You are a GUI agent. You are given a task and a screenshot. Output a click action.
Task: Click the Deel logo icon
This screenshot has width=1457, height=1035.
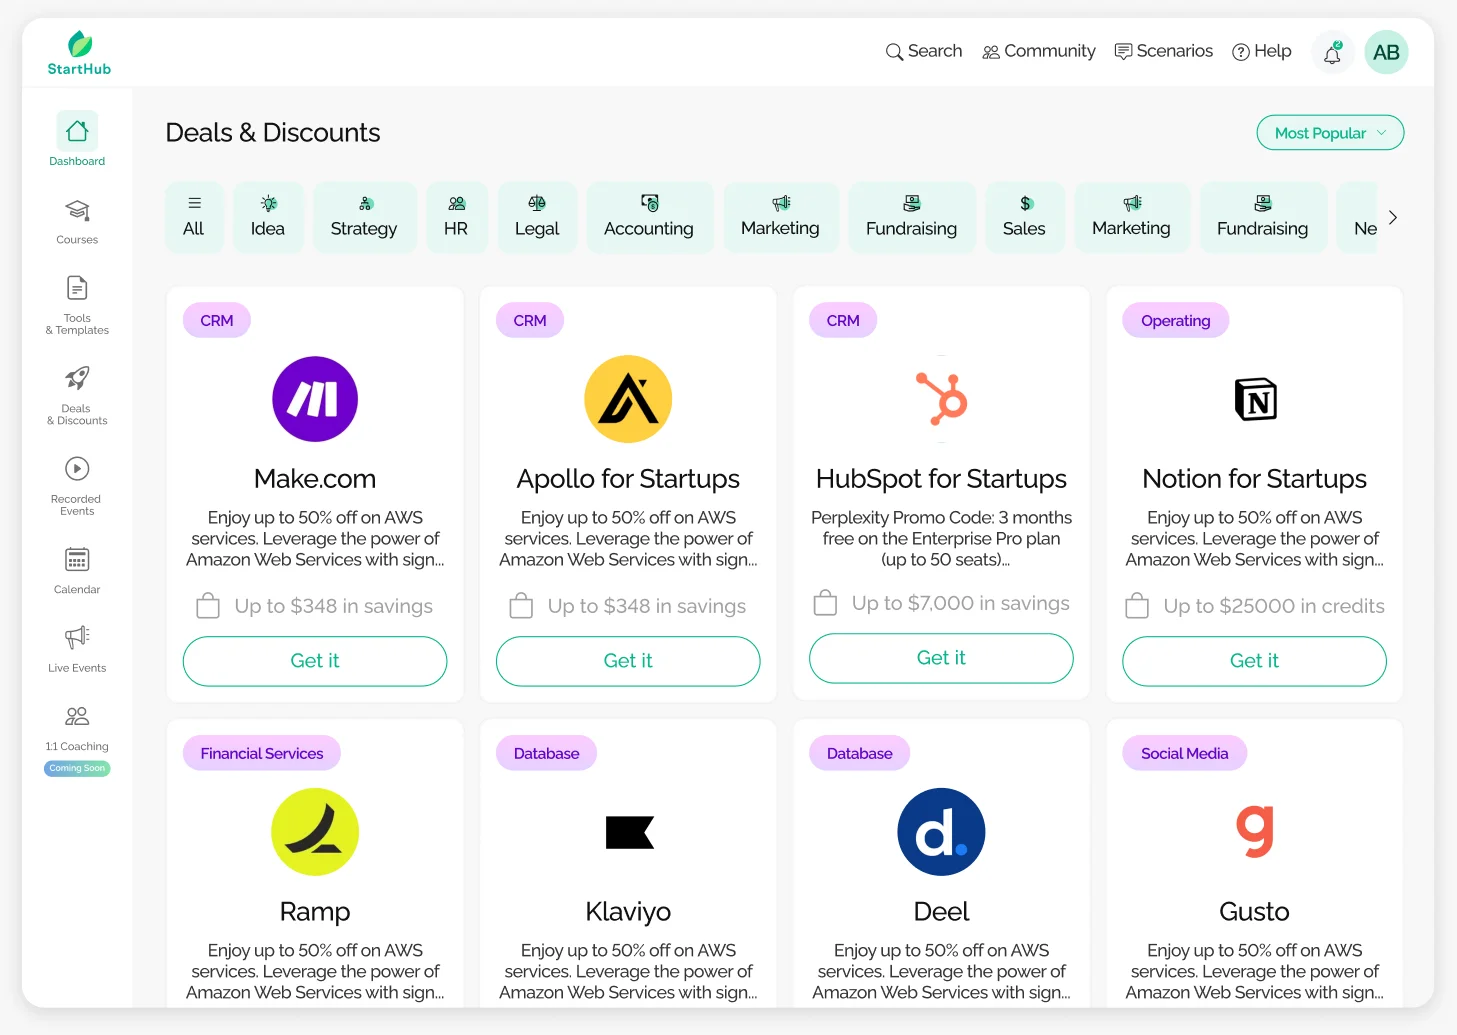tap(941, 832)
